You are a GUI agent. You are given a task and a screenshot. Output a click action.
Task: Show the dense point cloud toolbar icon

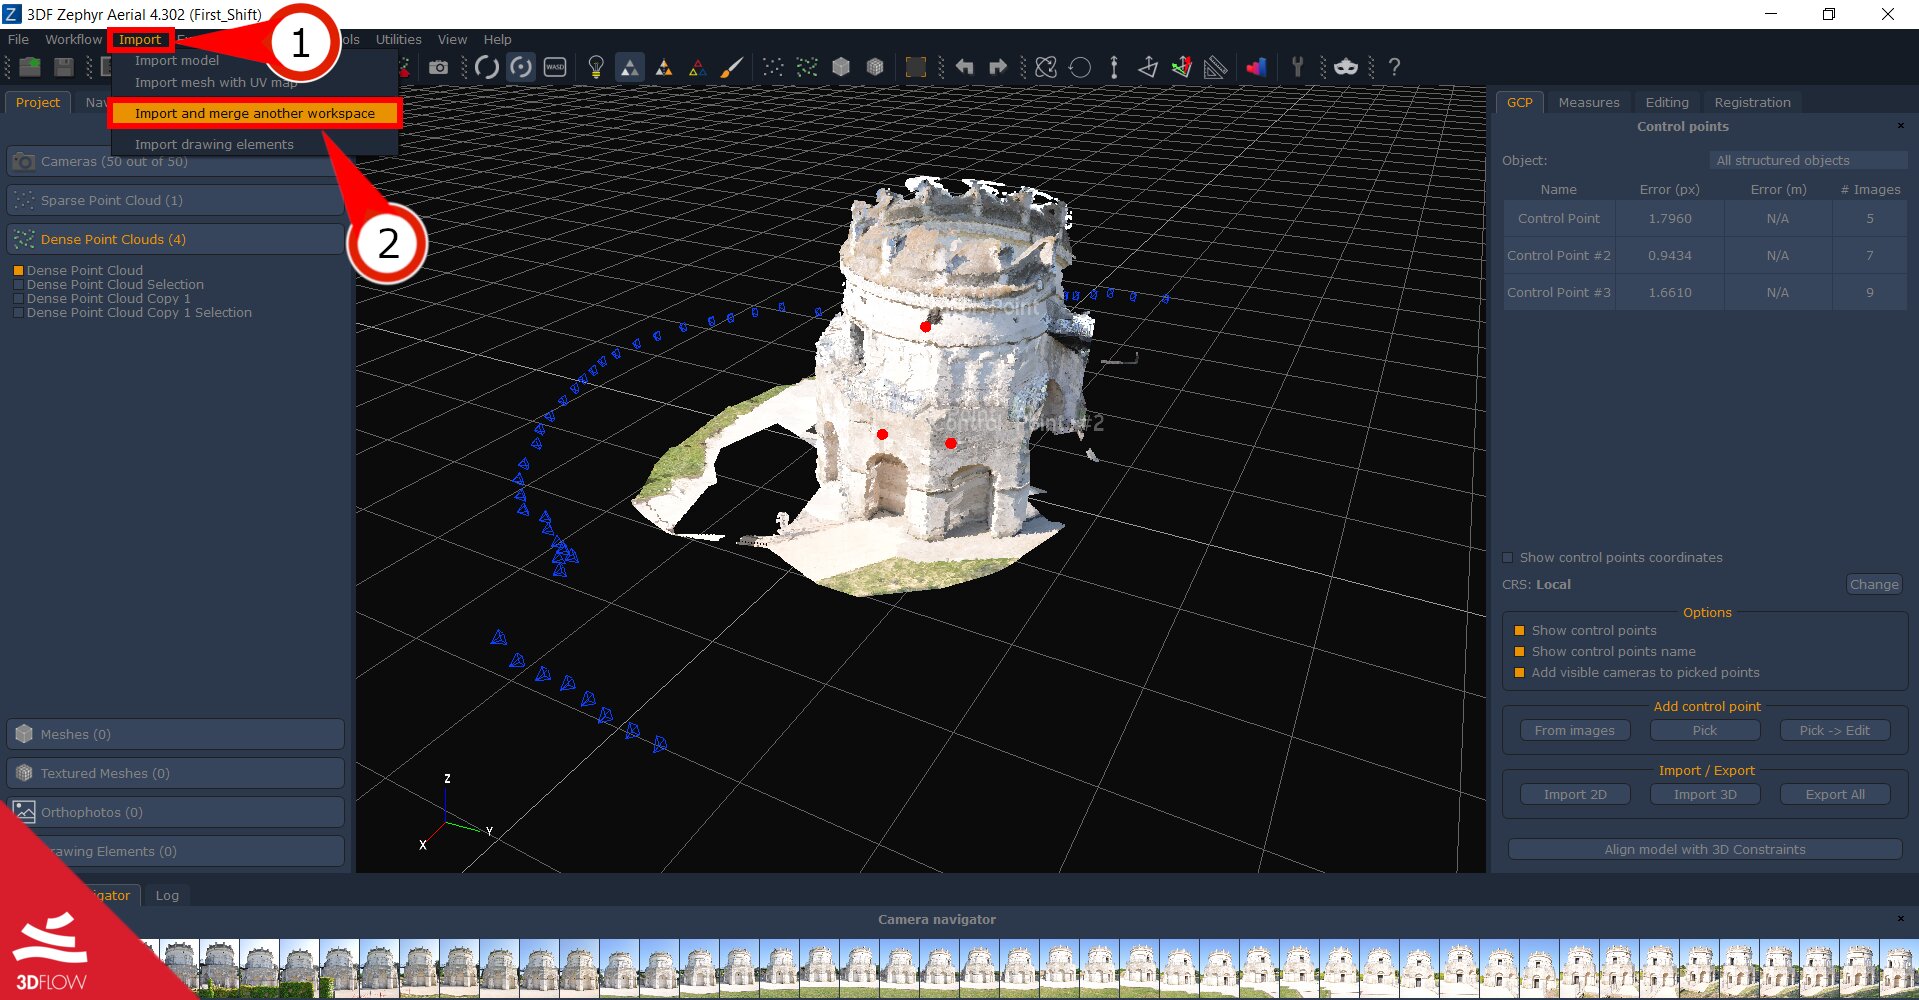(x=807, y=67)
